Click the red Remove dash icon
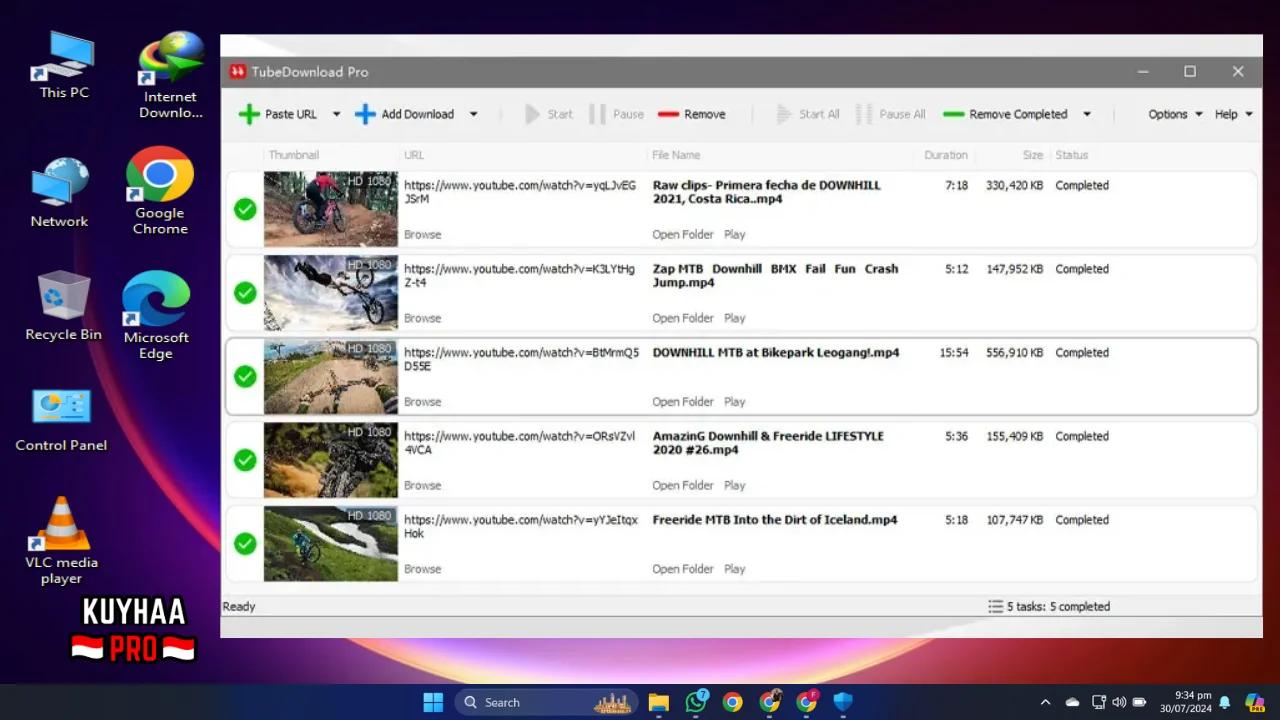The width and height of the screenshot is (1280, 720). [668, 114]
